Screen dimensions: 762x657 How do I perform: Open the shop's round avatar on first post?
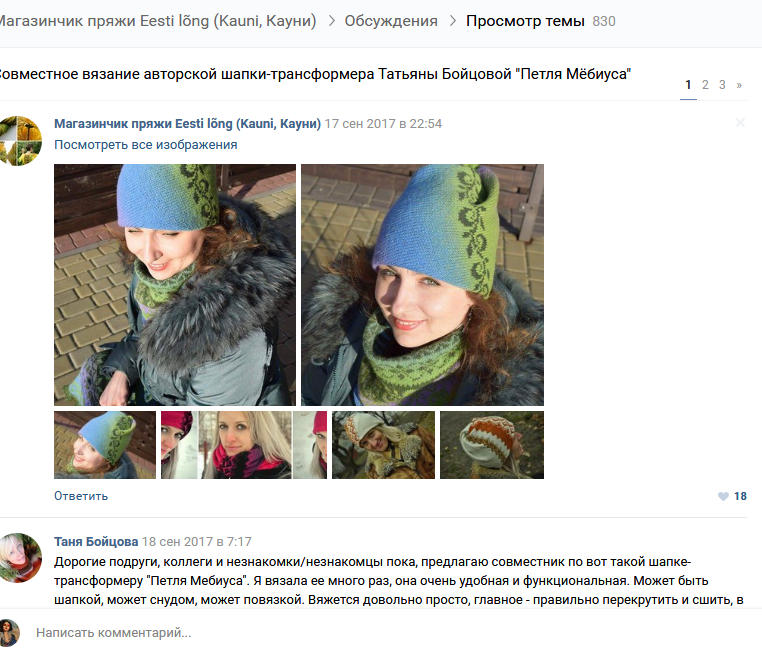click(x=18, y=141)
